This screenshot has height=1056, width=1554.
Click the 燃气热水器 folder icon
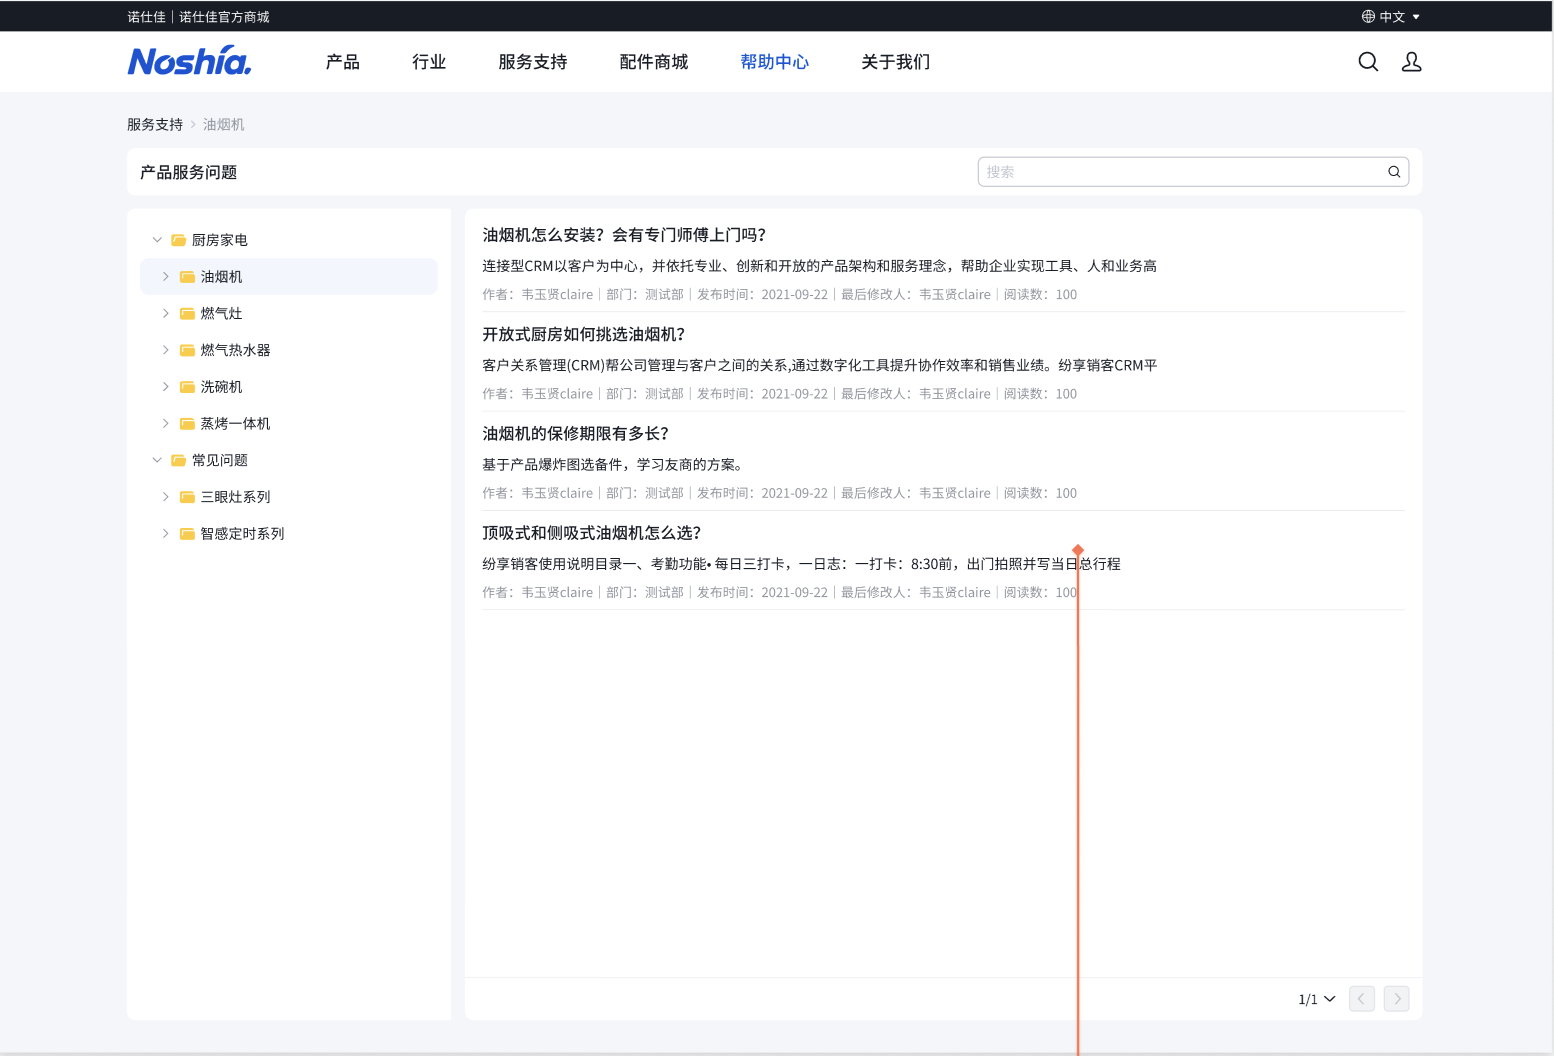pyautogui.click(x=187, y=350)
